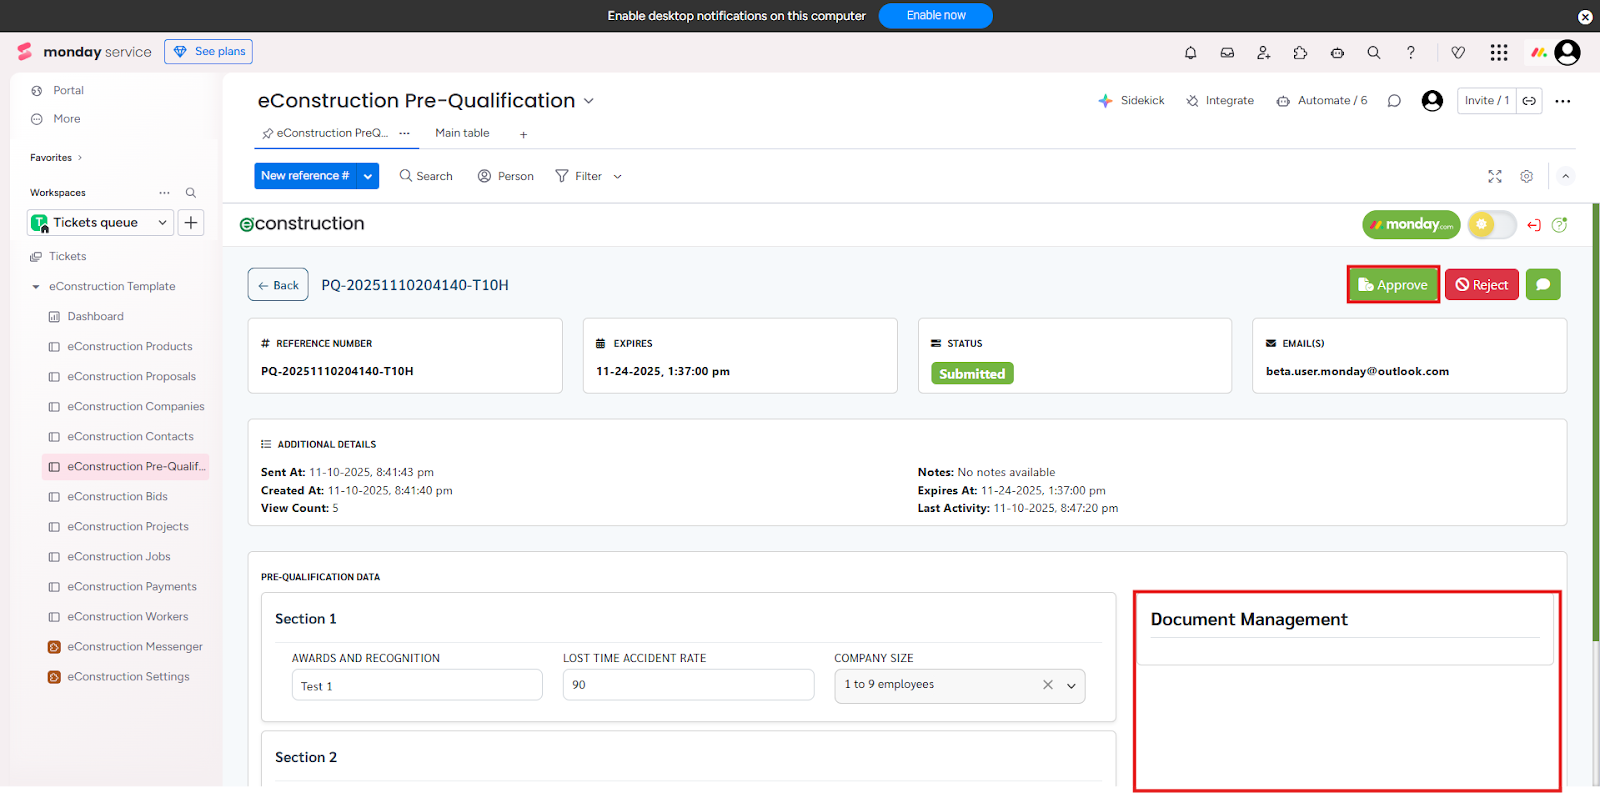The height and width of the screenshot is (793, 1600).
Task: Expand the Tickets queue workspace dropdown
Action: pyautogui.click(x=162, y=223)
